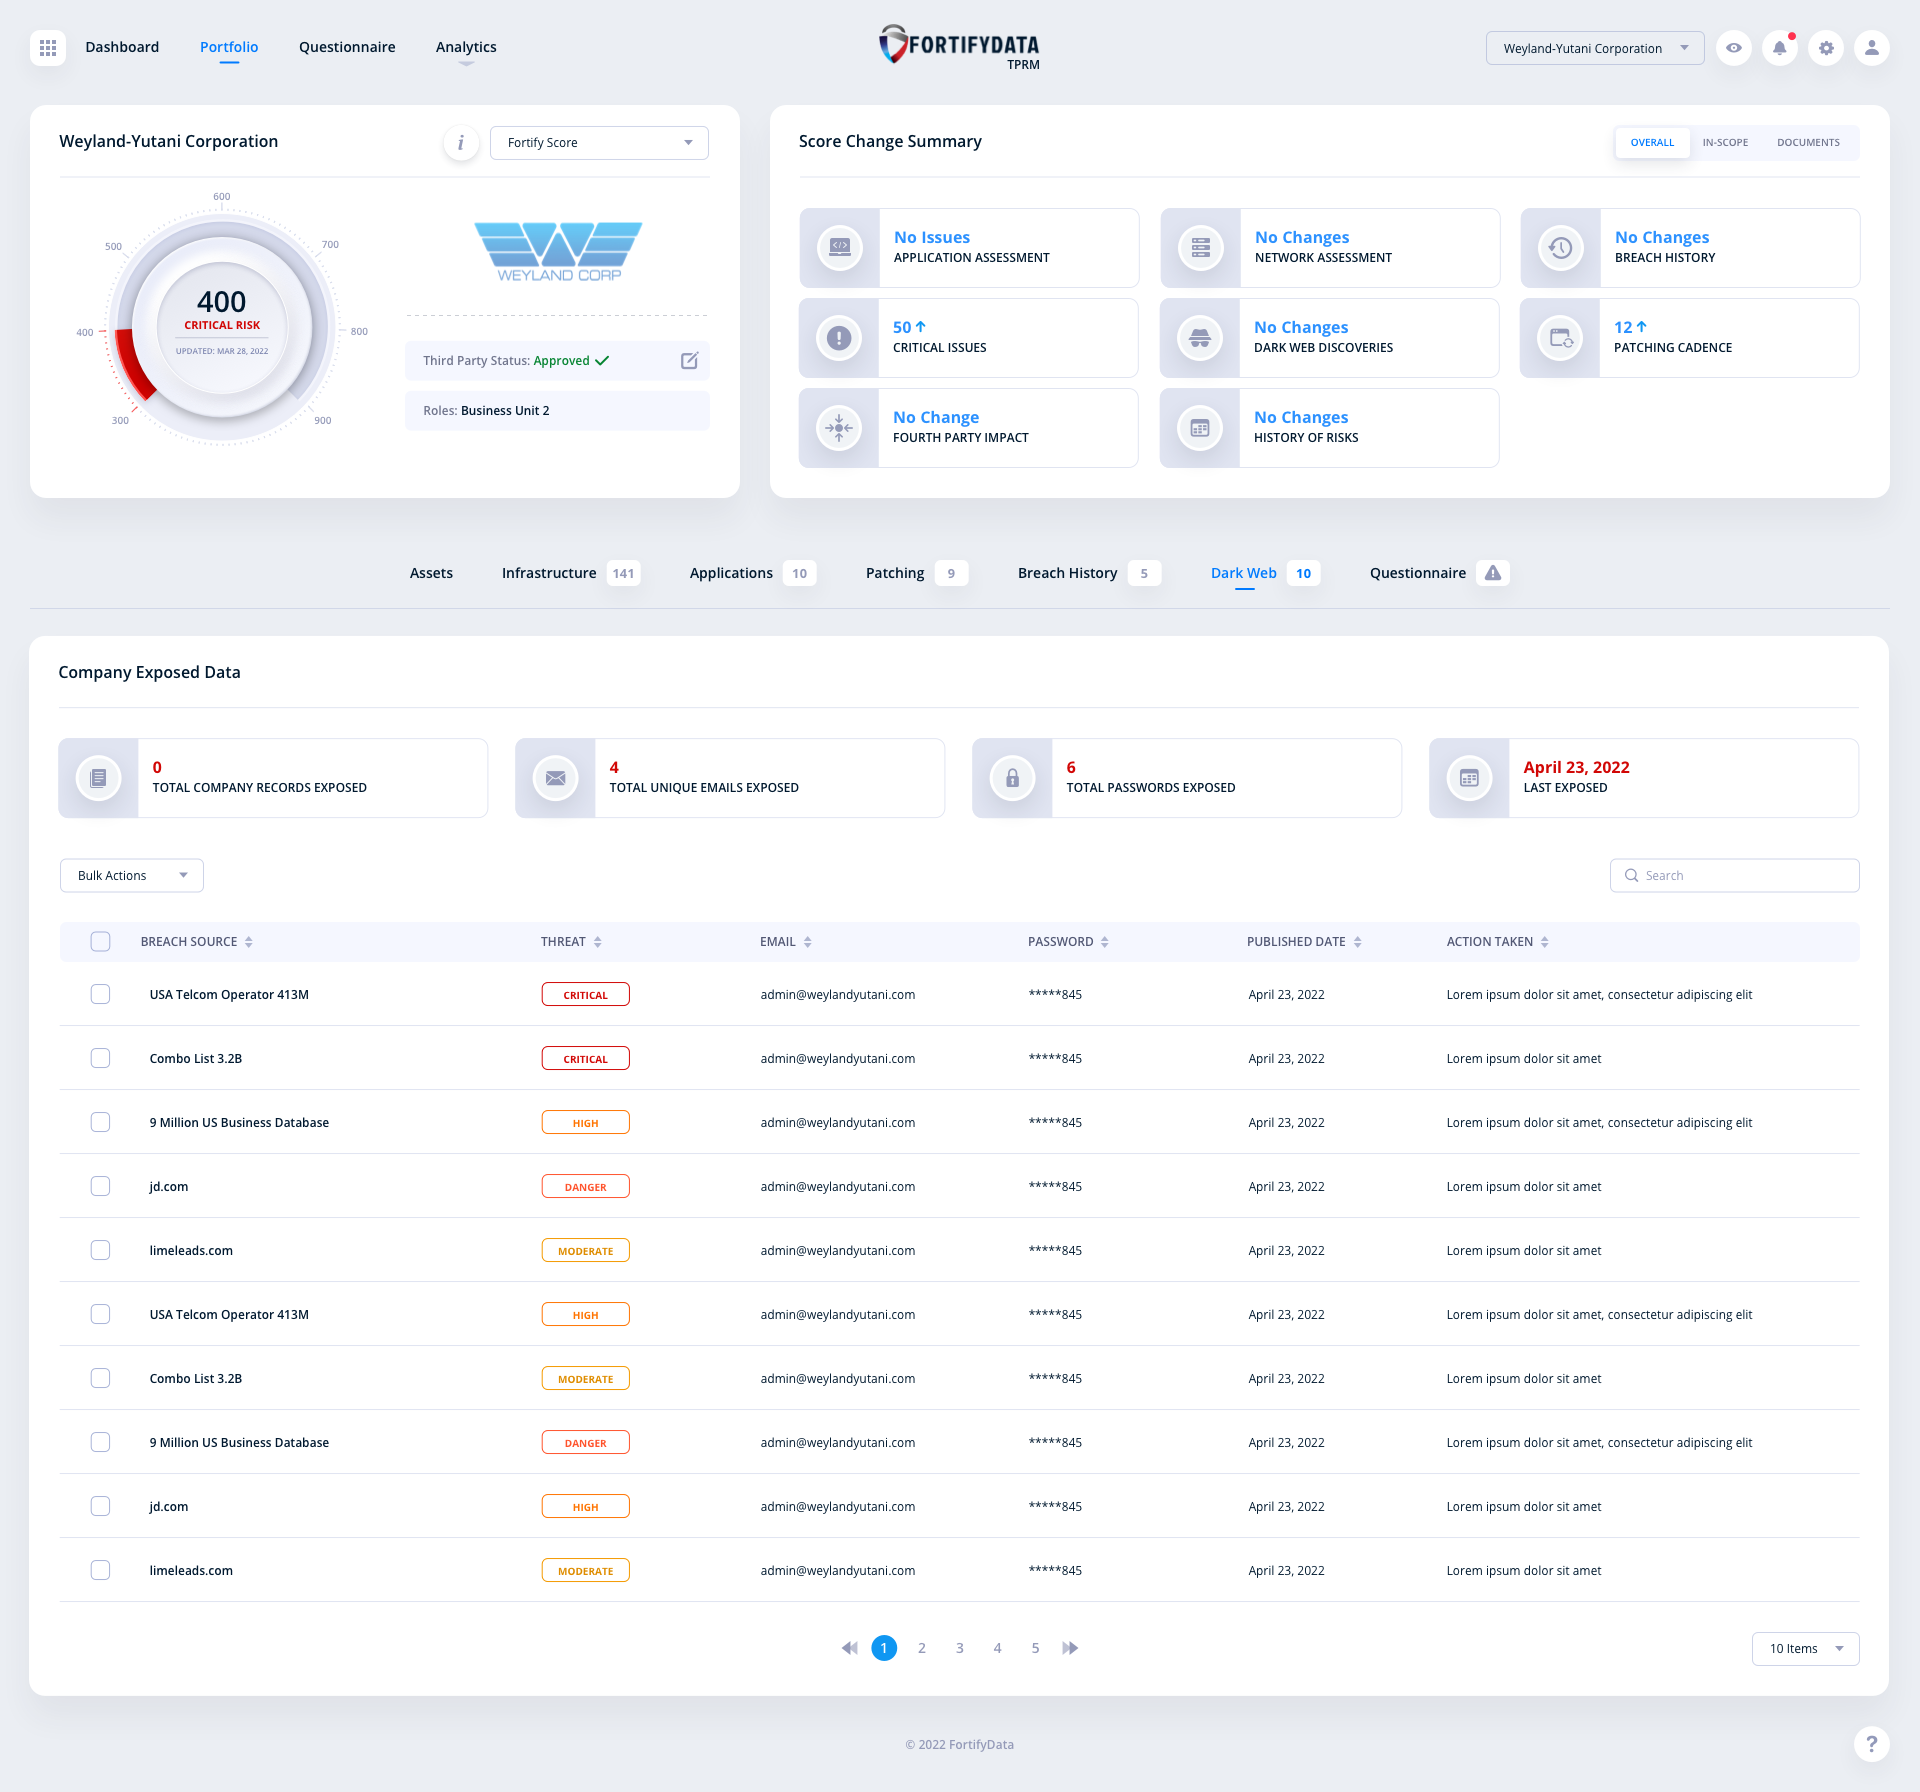
Task: Expand the 10 Items page size selector
Action: [x=1805, y=1648]
